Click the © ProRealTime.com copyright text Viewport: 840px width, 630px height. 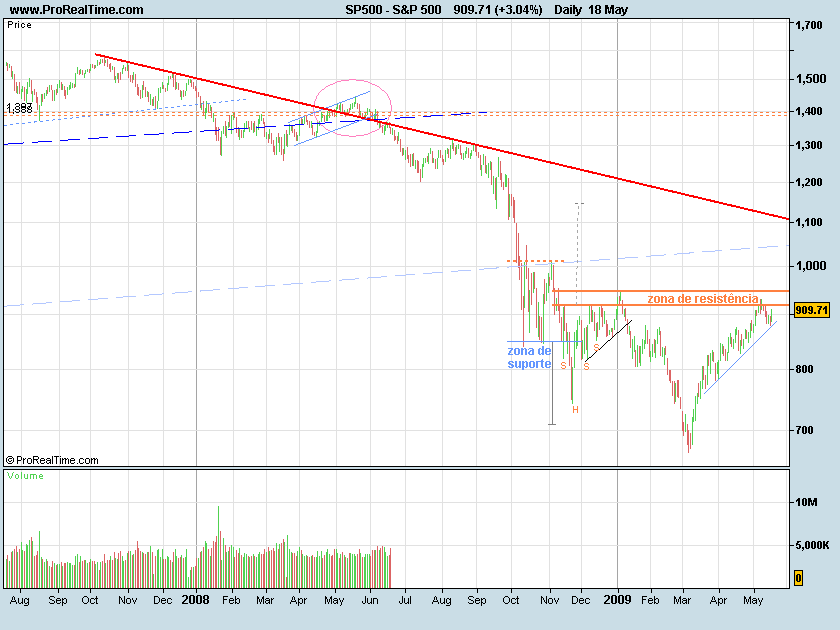click(52, 460)
